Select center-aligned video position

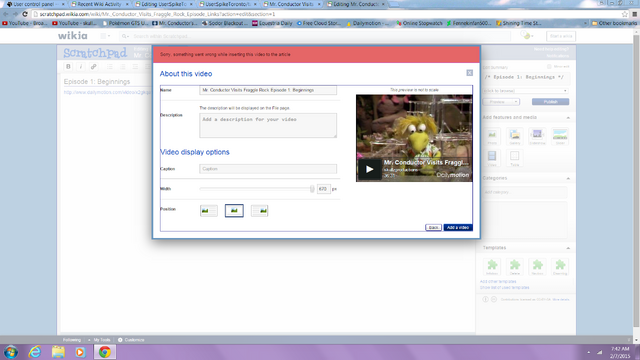tap(234, 211)
